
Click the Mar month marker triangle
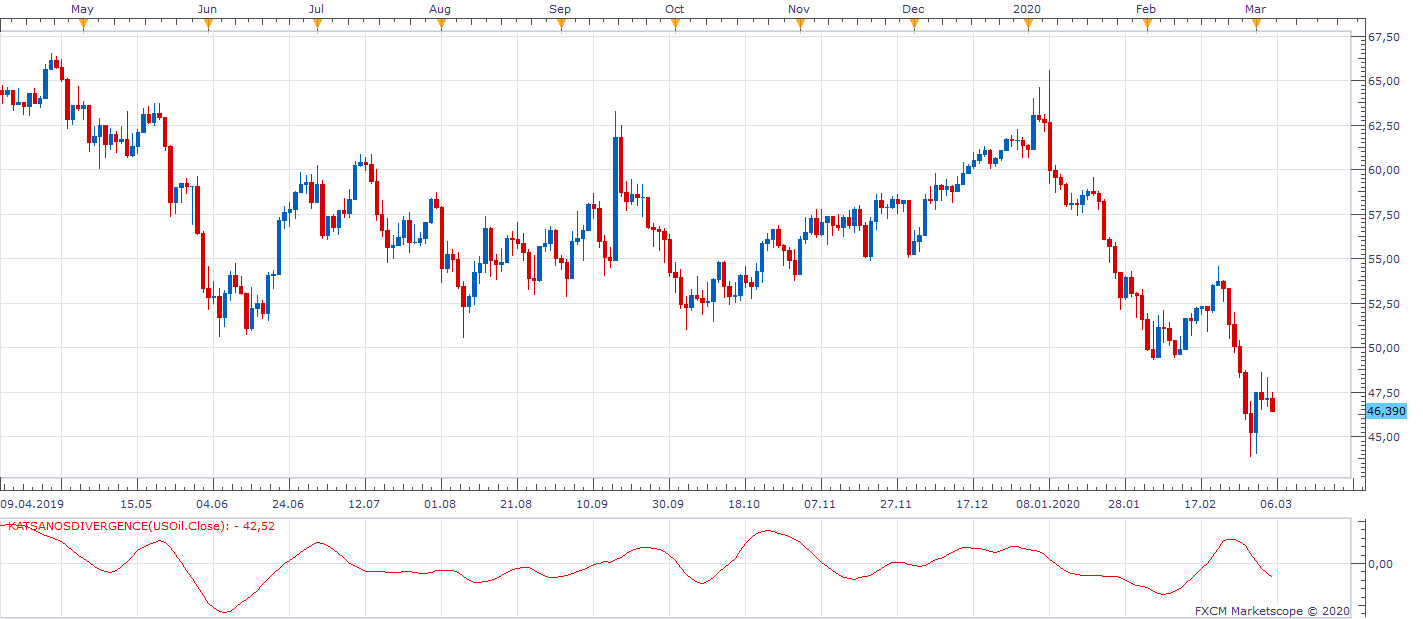(1256, 25)
